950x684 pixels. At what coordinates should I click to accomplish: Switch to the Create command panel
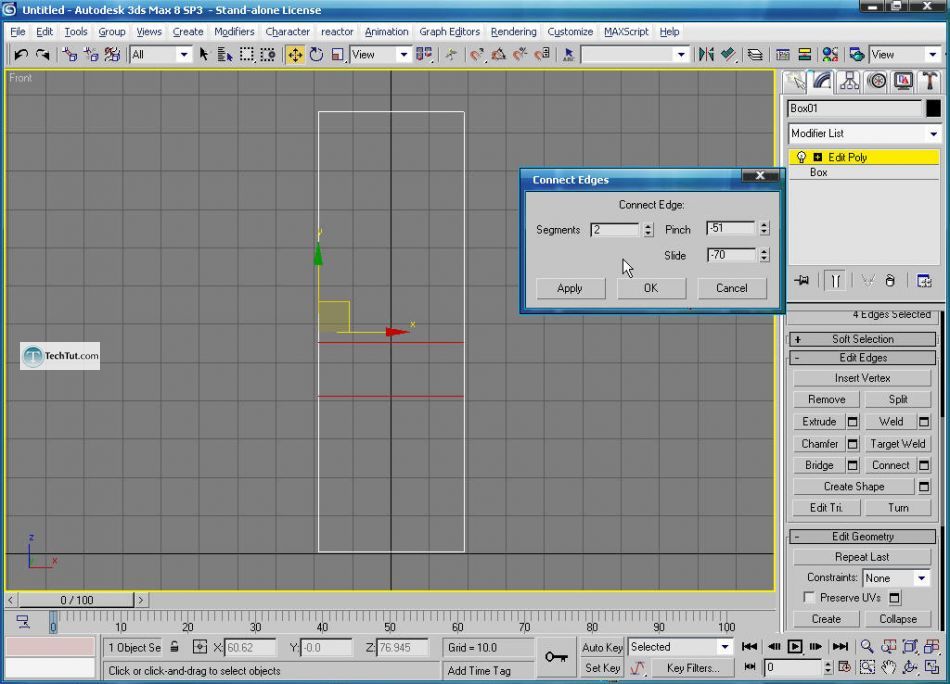[x=796, y=81]
